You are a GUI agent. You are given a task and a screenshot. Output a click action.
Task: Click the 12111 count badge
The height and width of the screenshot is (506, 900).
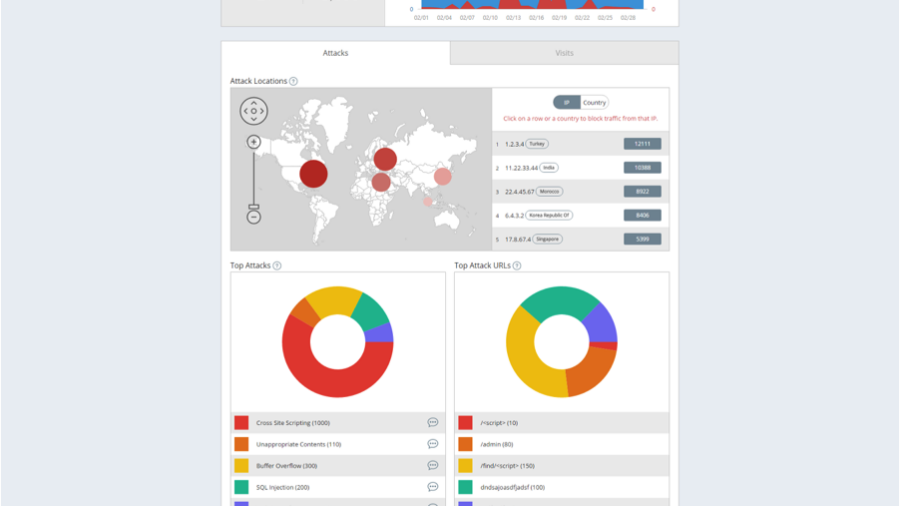[642, 144]
